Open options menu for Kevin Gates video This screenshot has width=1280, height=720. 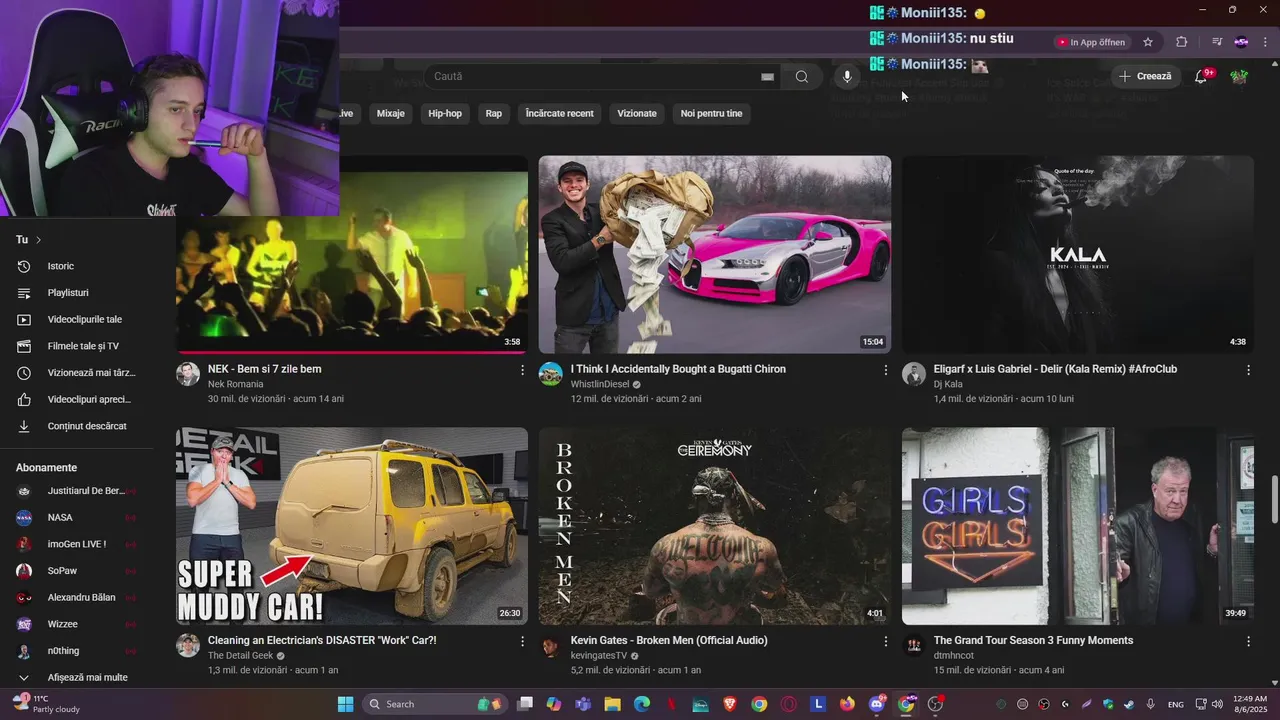(x=885, y=641)
